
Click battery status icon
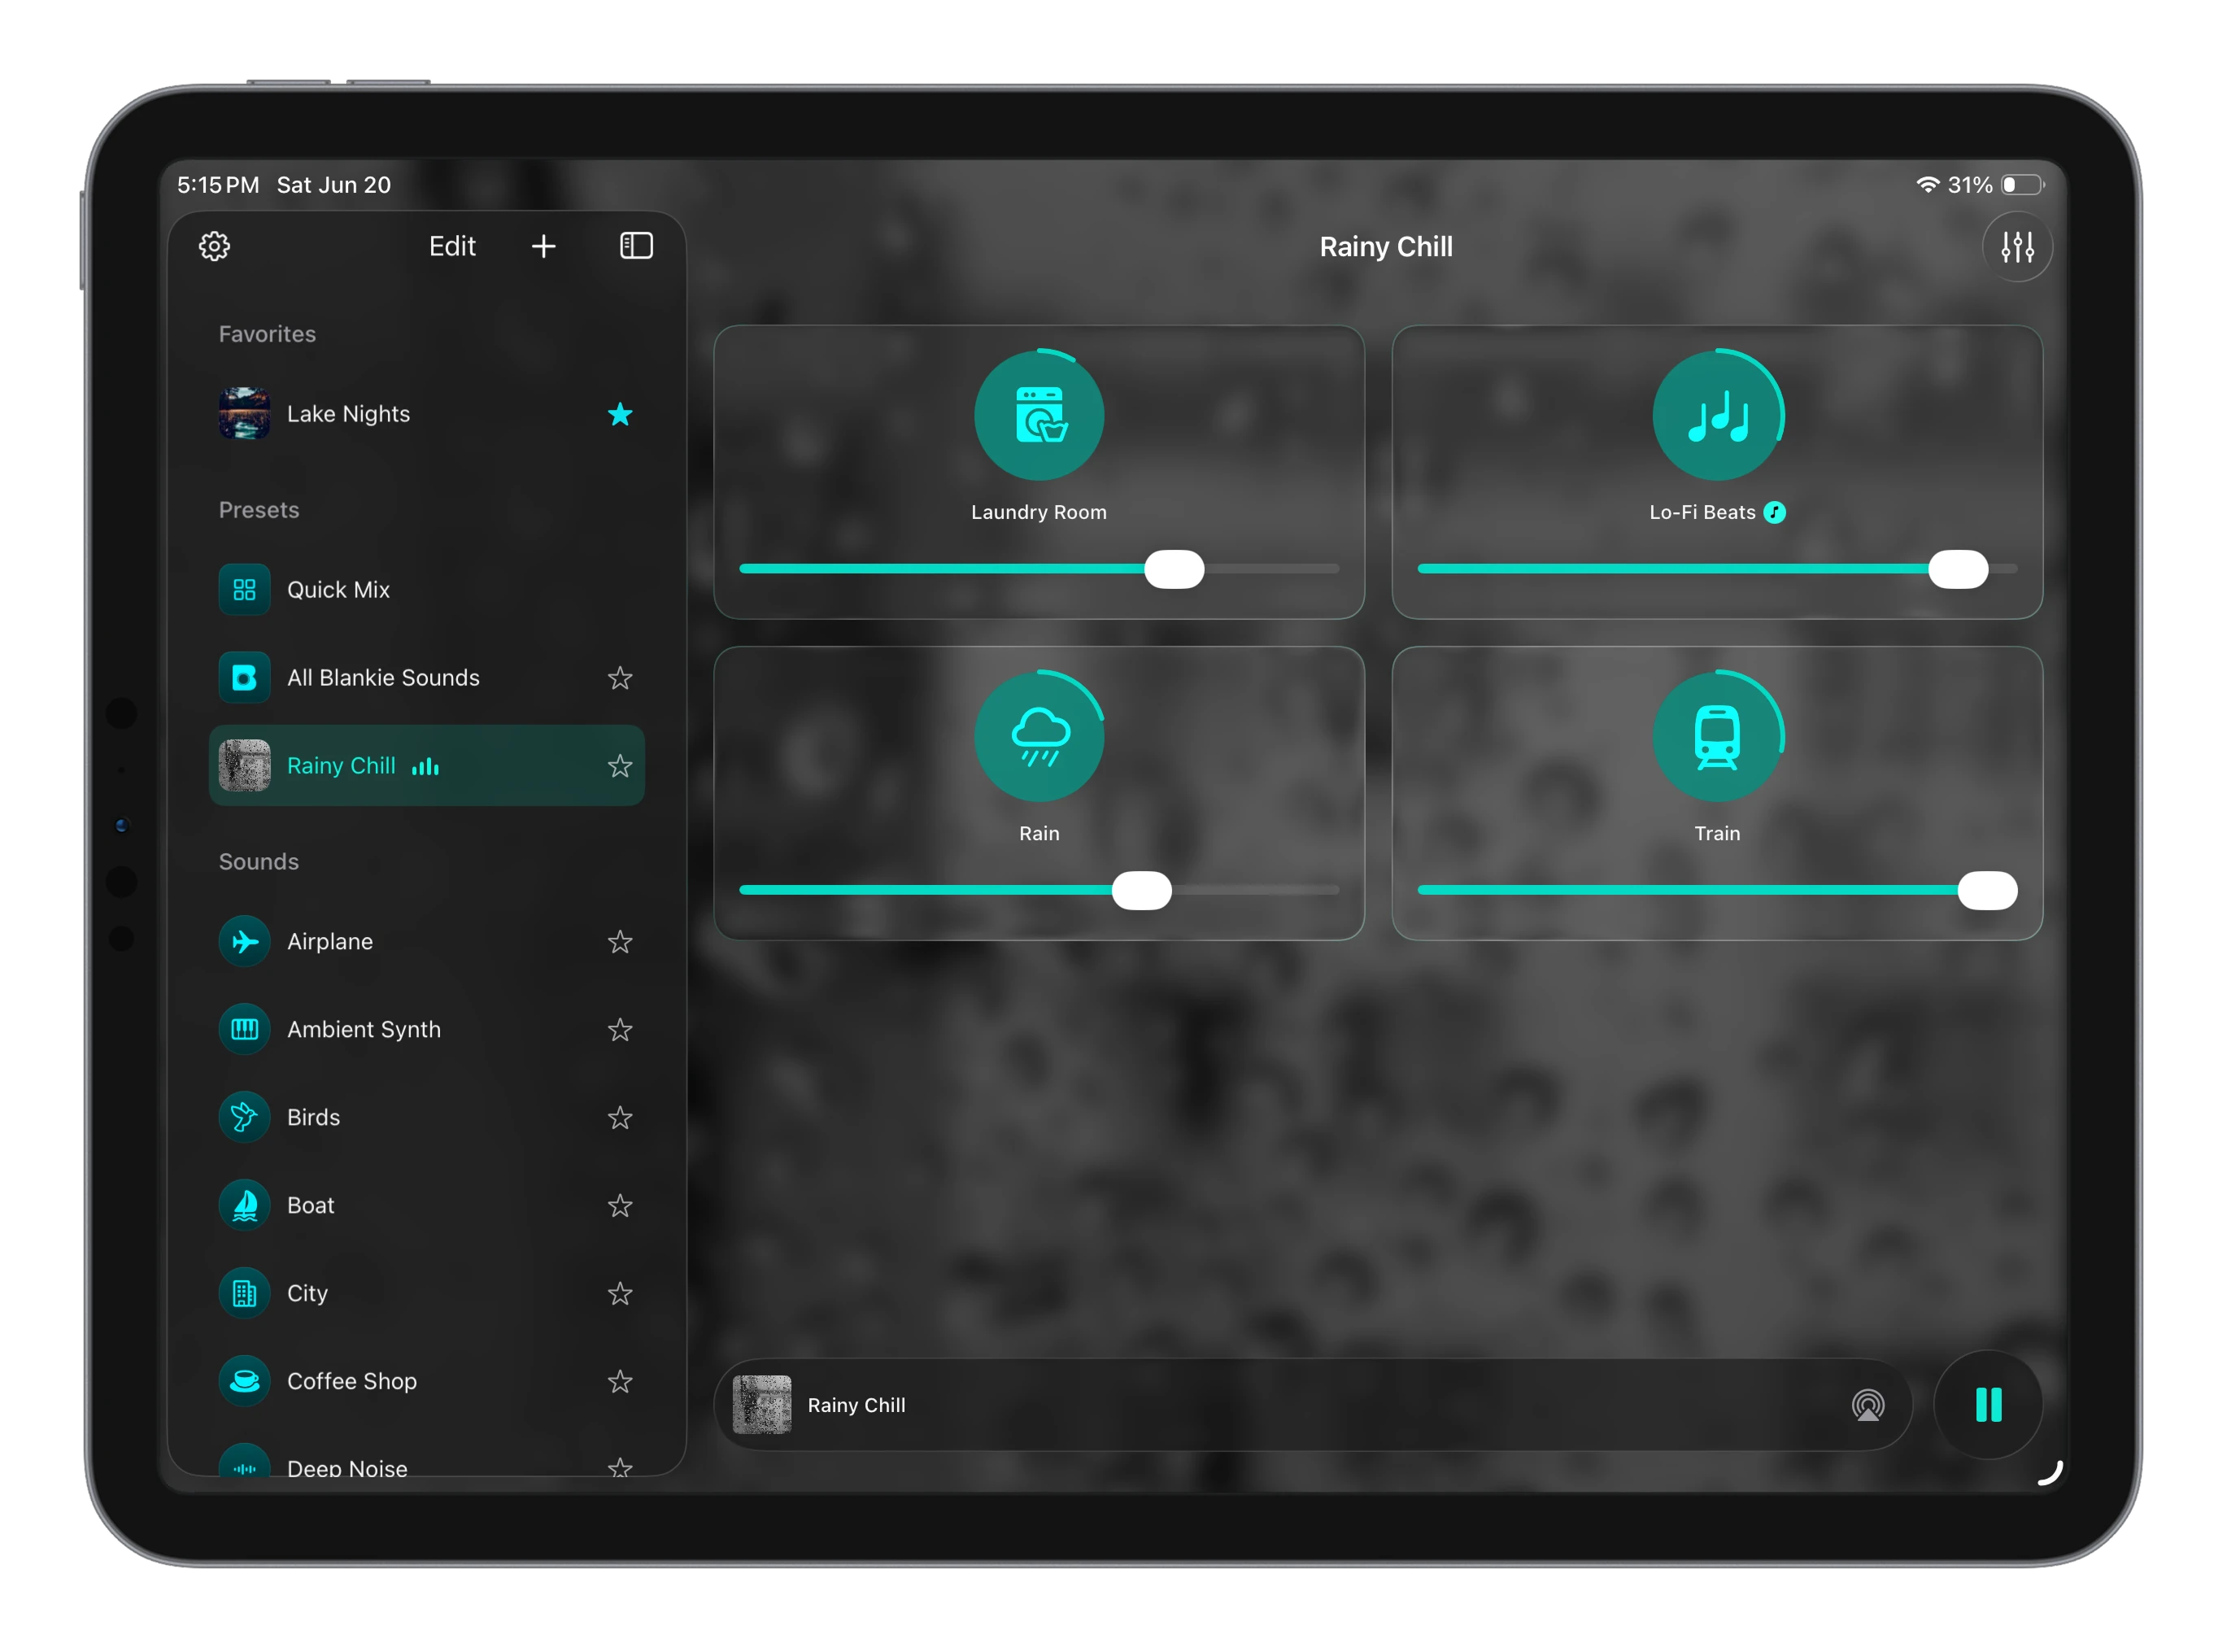tap(2022, 185)
